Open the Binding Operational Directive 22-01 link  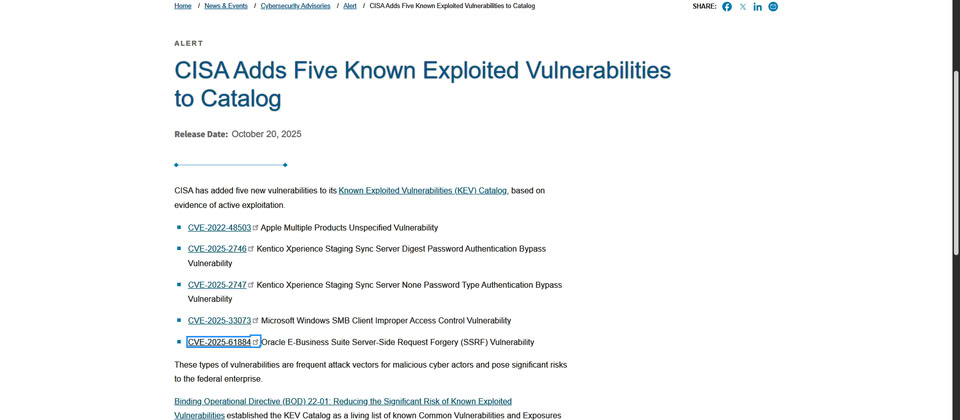click(x=342, y=401)
